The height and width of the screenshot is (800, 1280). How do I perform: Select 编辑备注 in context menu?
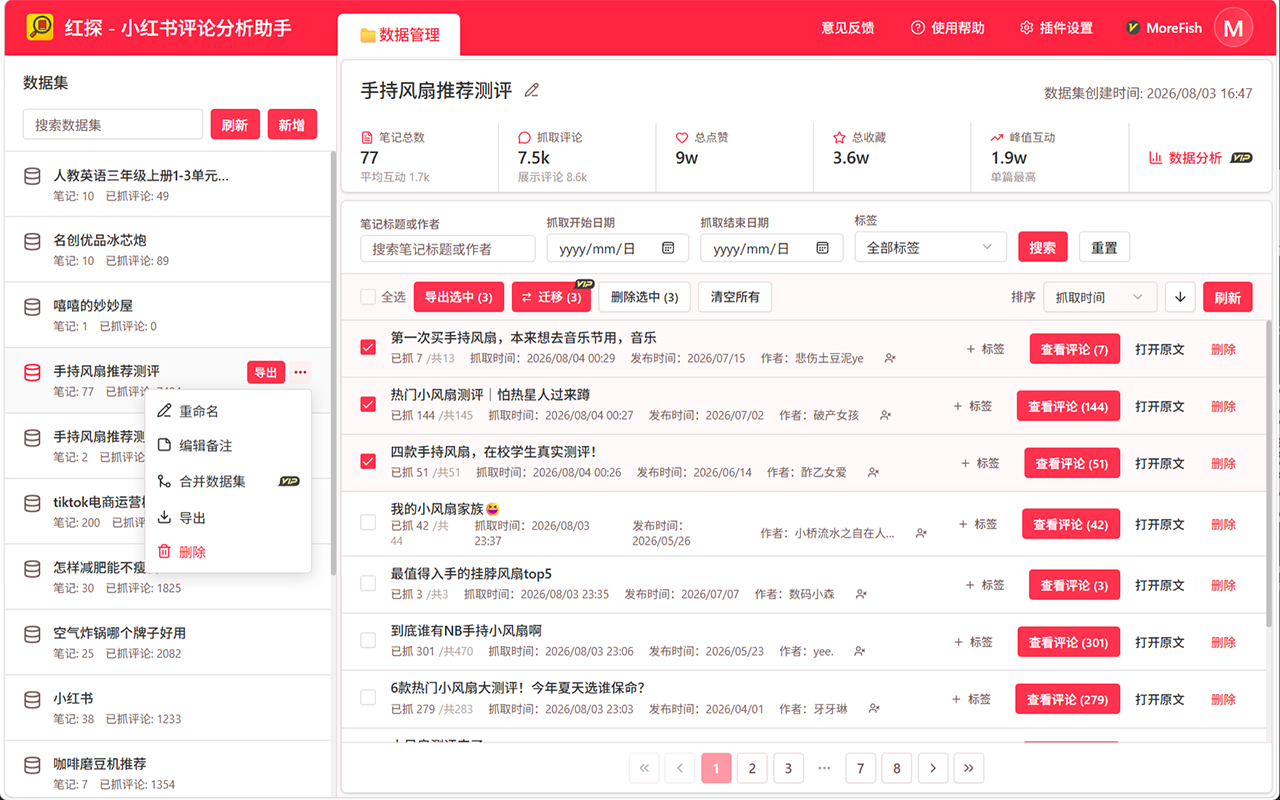click(228, 446)
